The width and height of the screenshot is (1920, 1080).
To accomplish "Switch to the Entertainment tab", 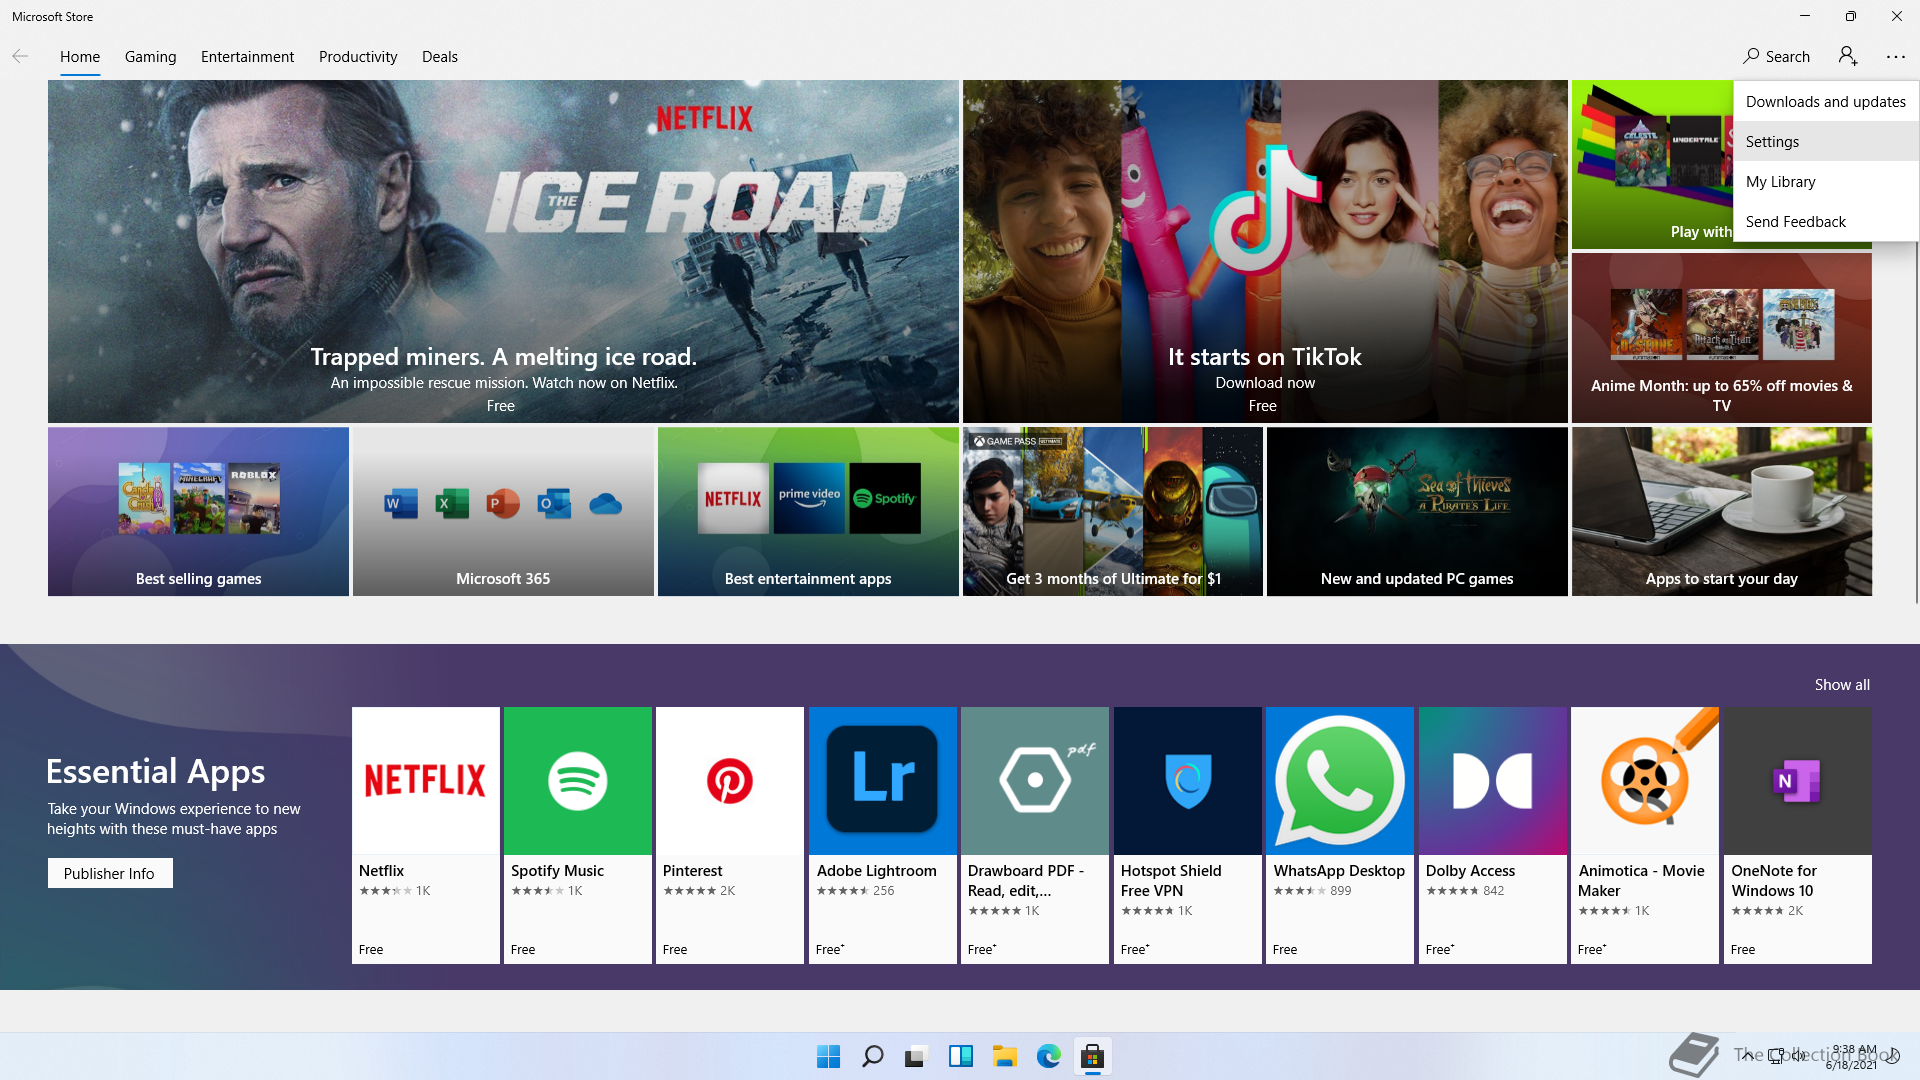I will point(247,56).
